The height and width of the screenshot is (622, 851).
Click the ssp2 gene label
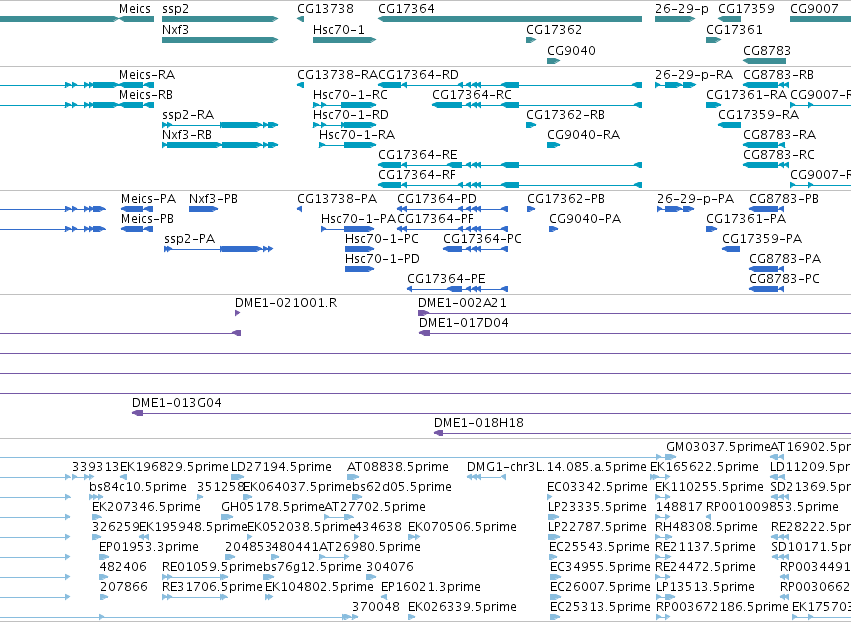[x=175, y=9]
